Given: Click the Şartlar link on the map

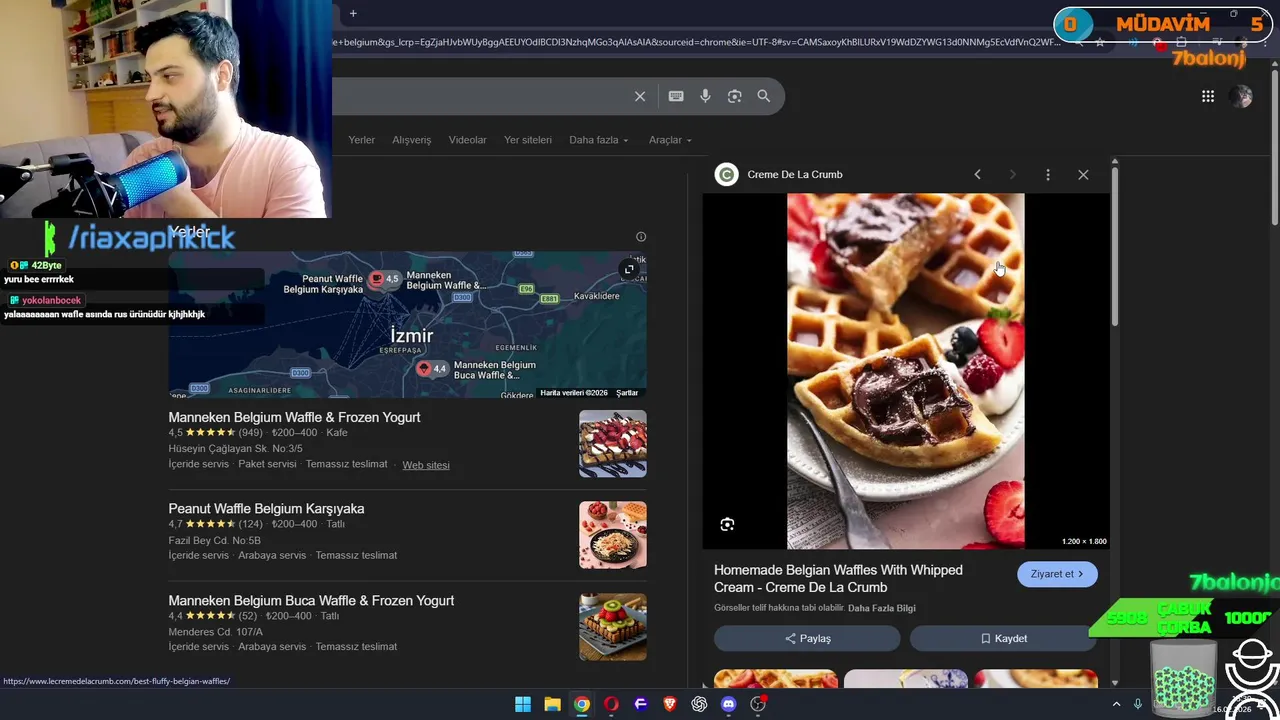Looking at the screenshot, I should 627,393.
